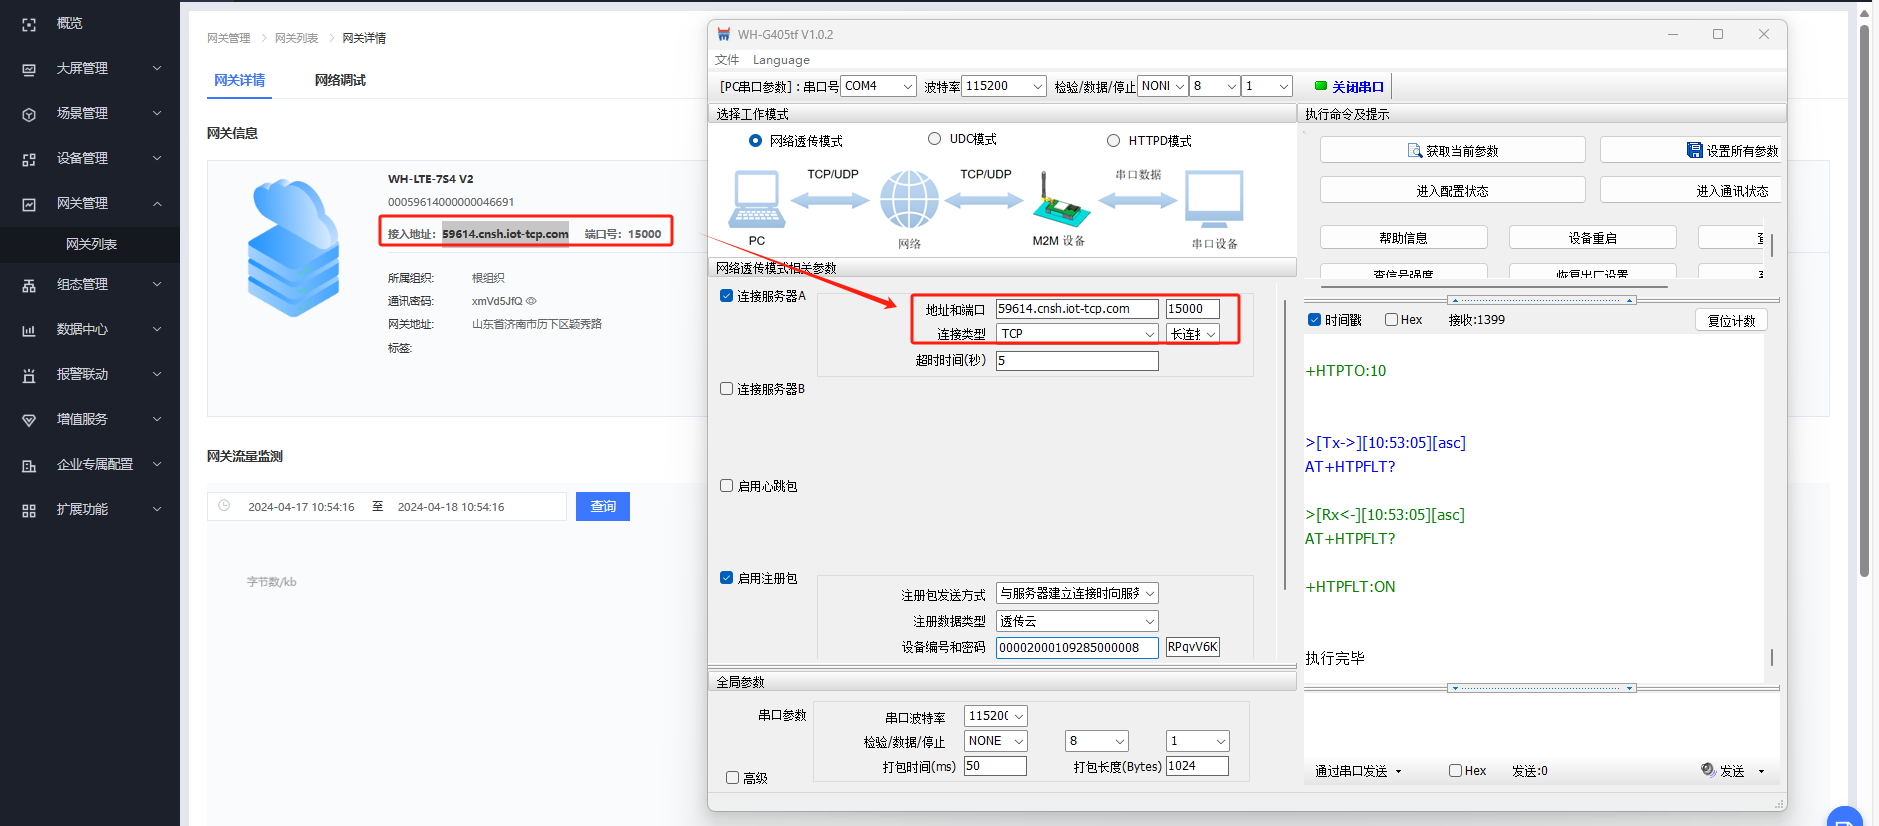
Task: Click the 概览 overview sidebar icon
Action: coord(29,24)
